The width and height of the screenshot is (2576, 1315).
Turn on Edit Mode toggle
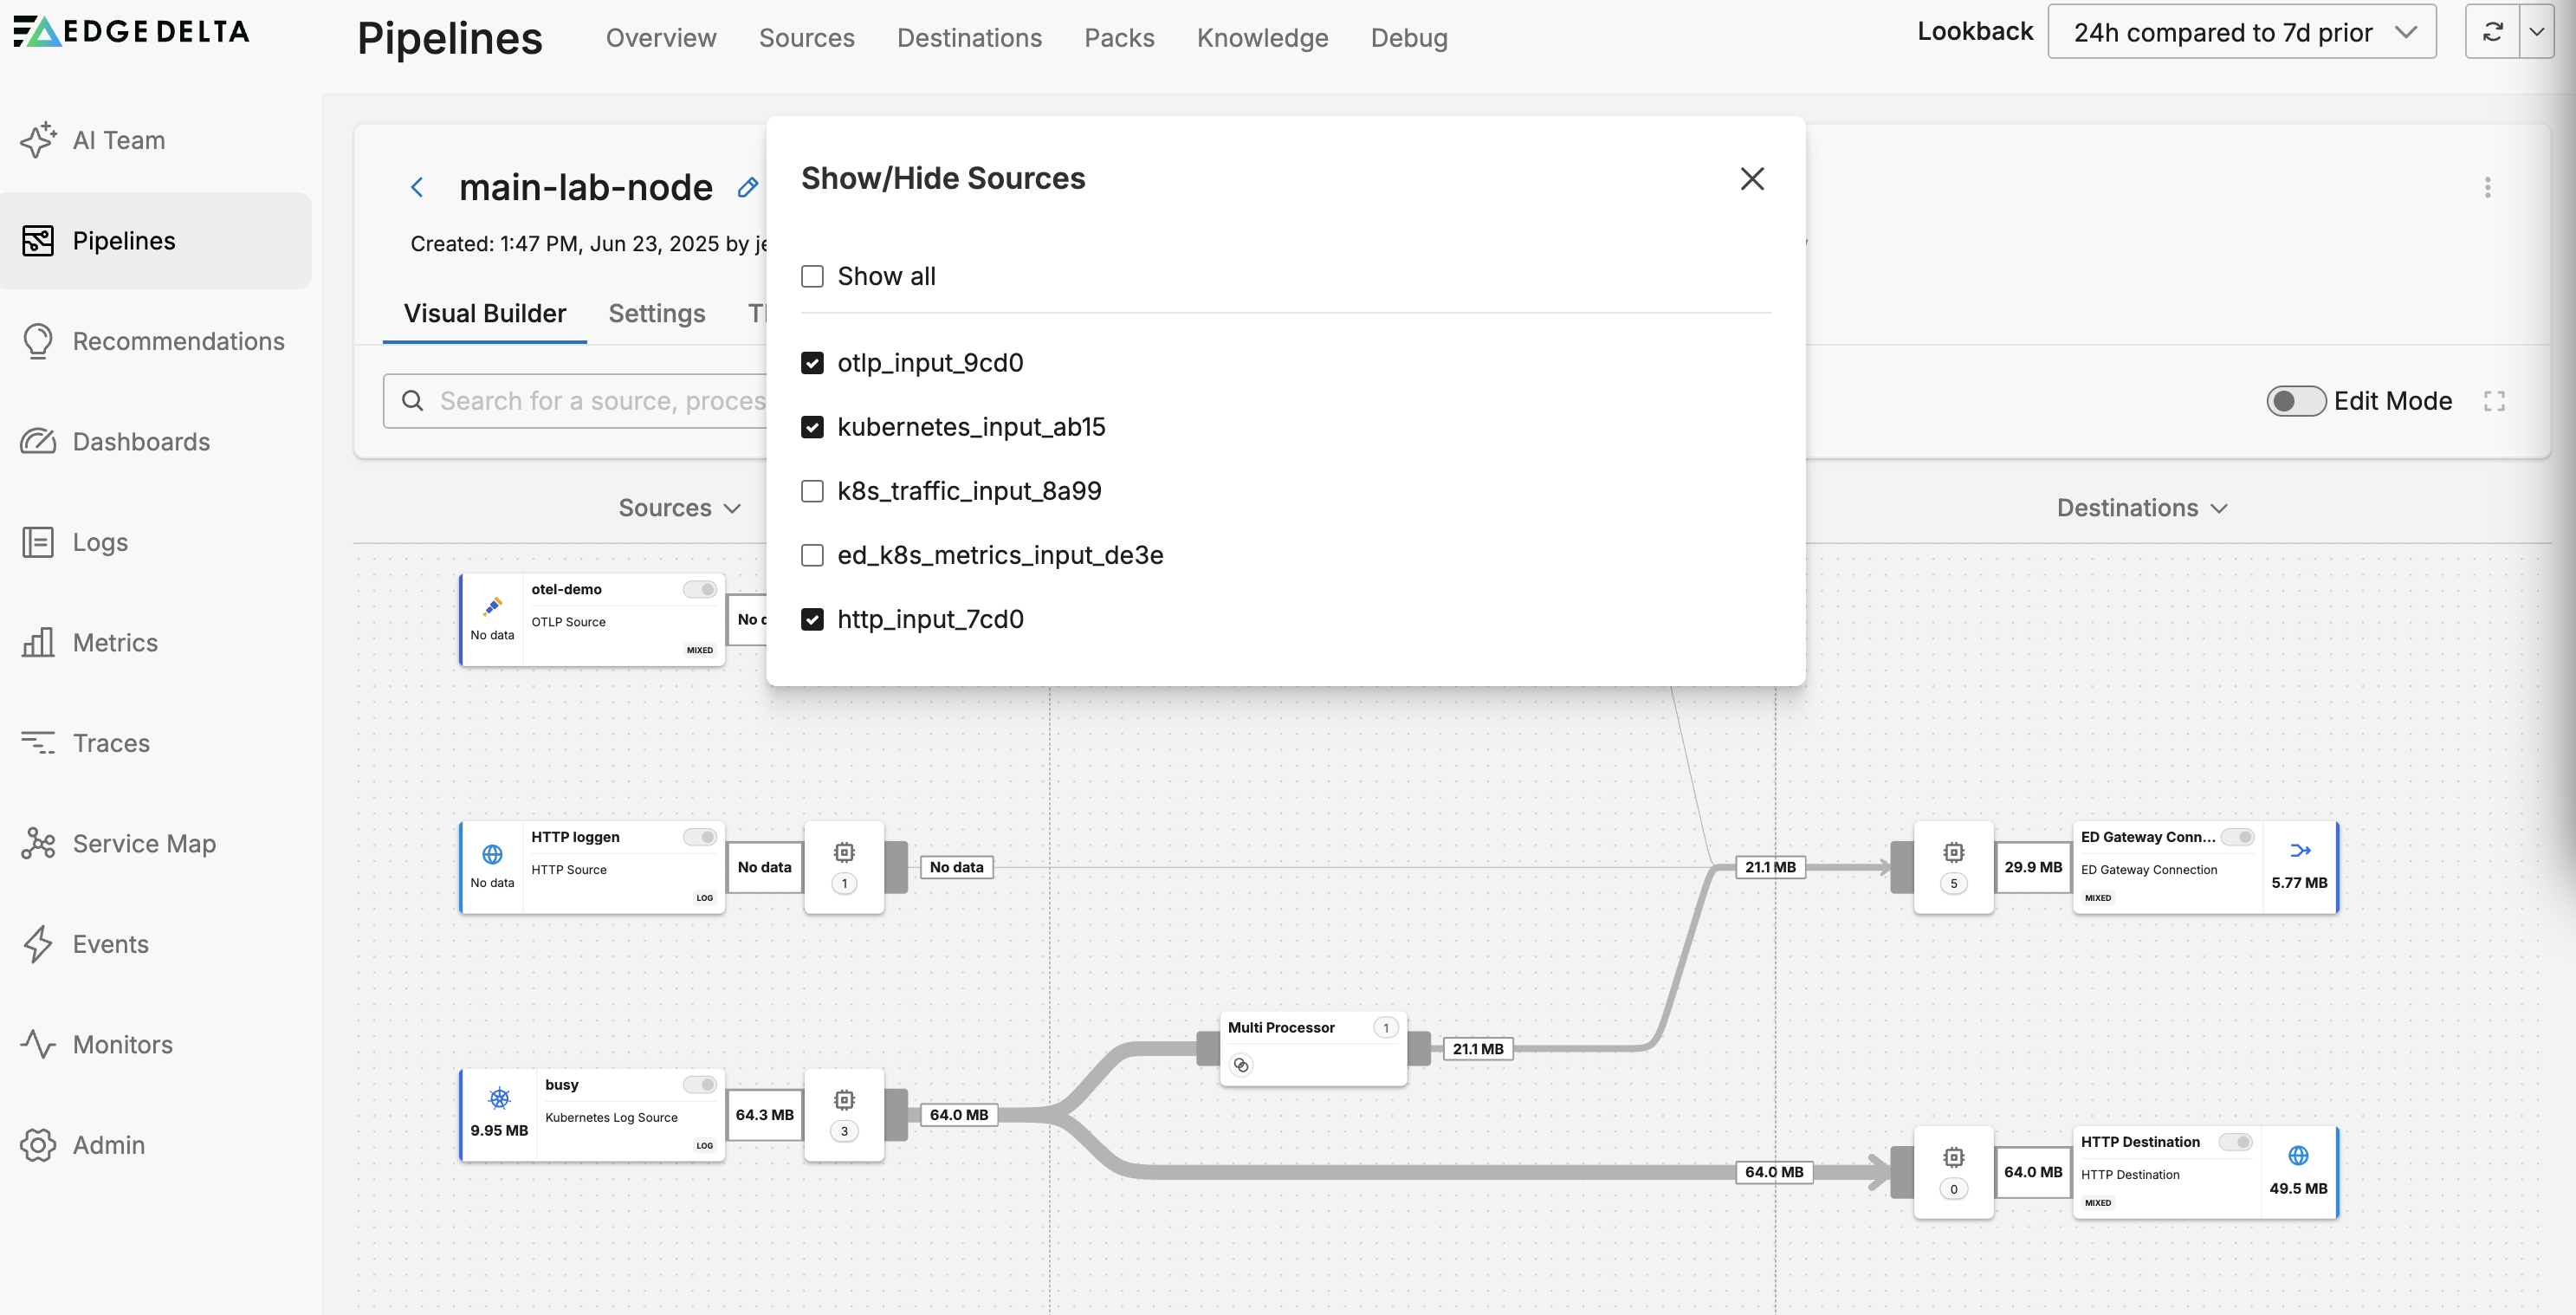(2295, 401)
